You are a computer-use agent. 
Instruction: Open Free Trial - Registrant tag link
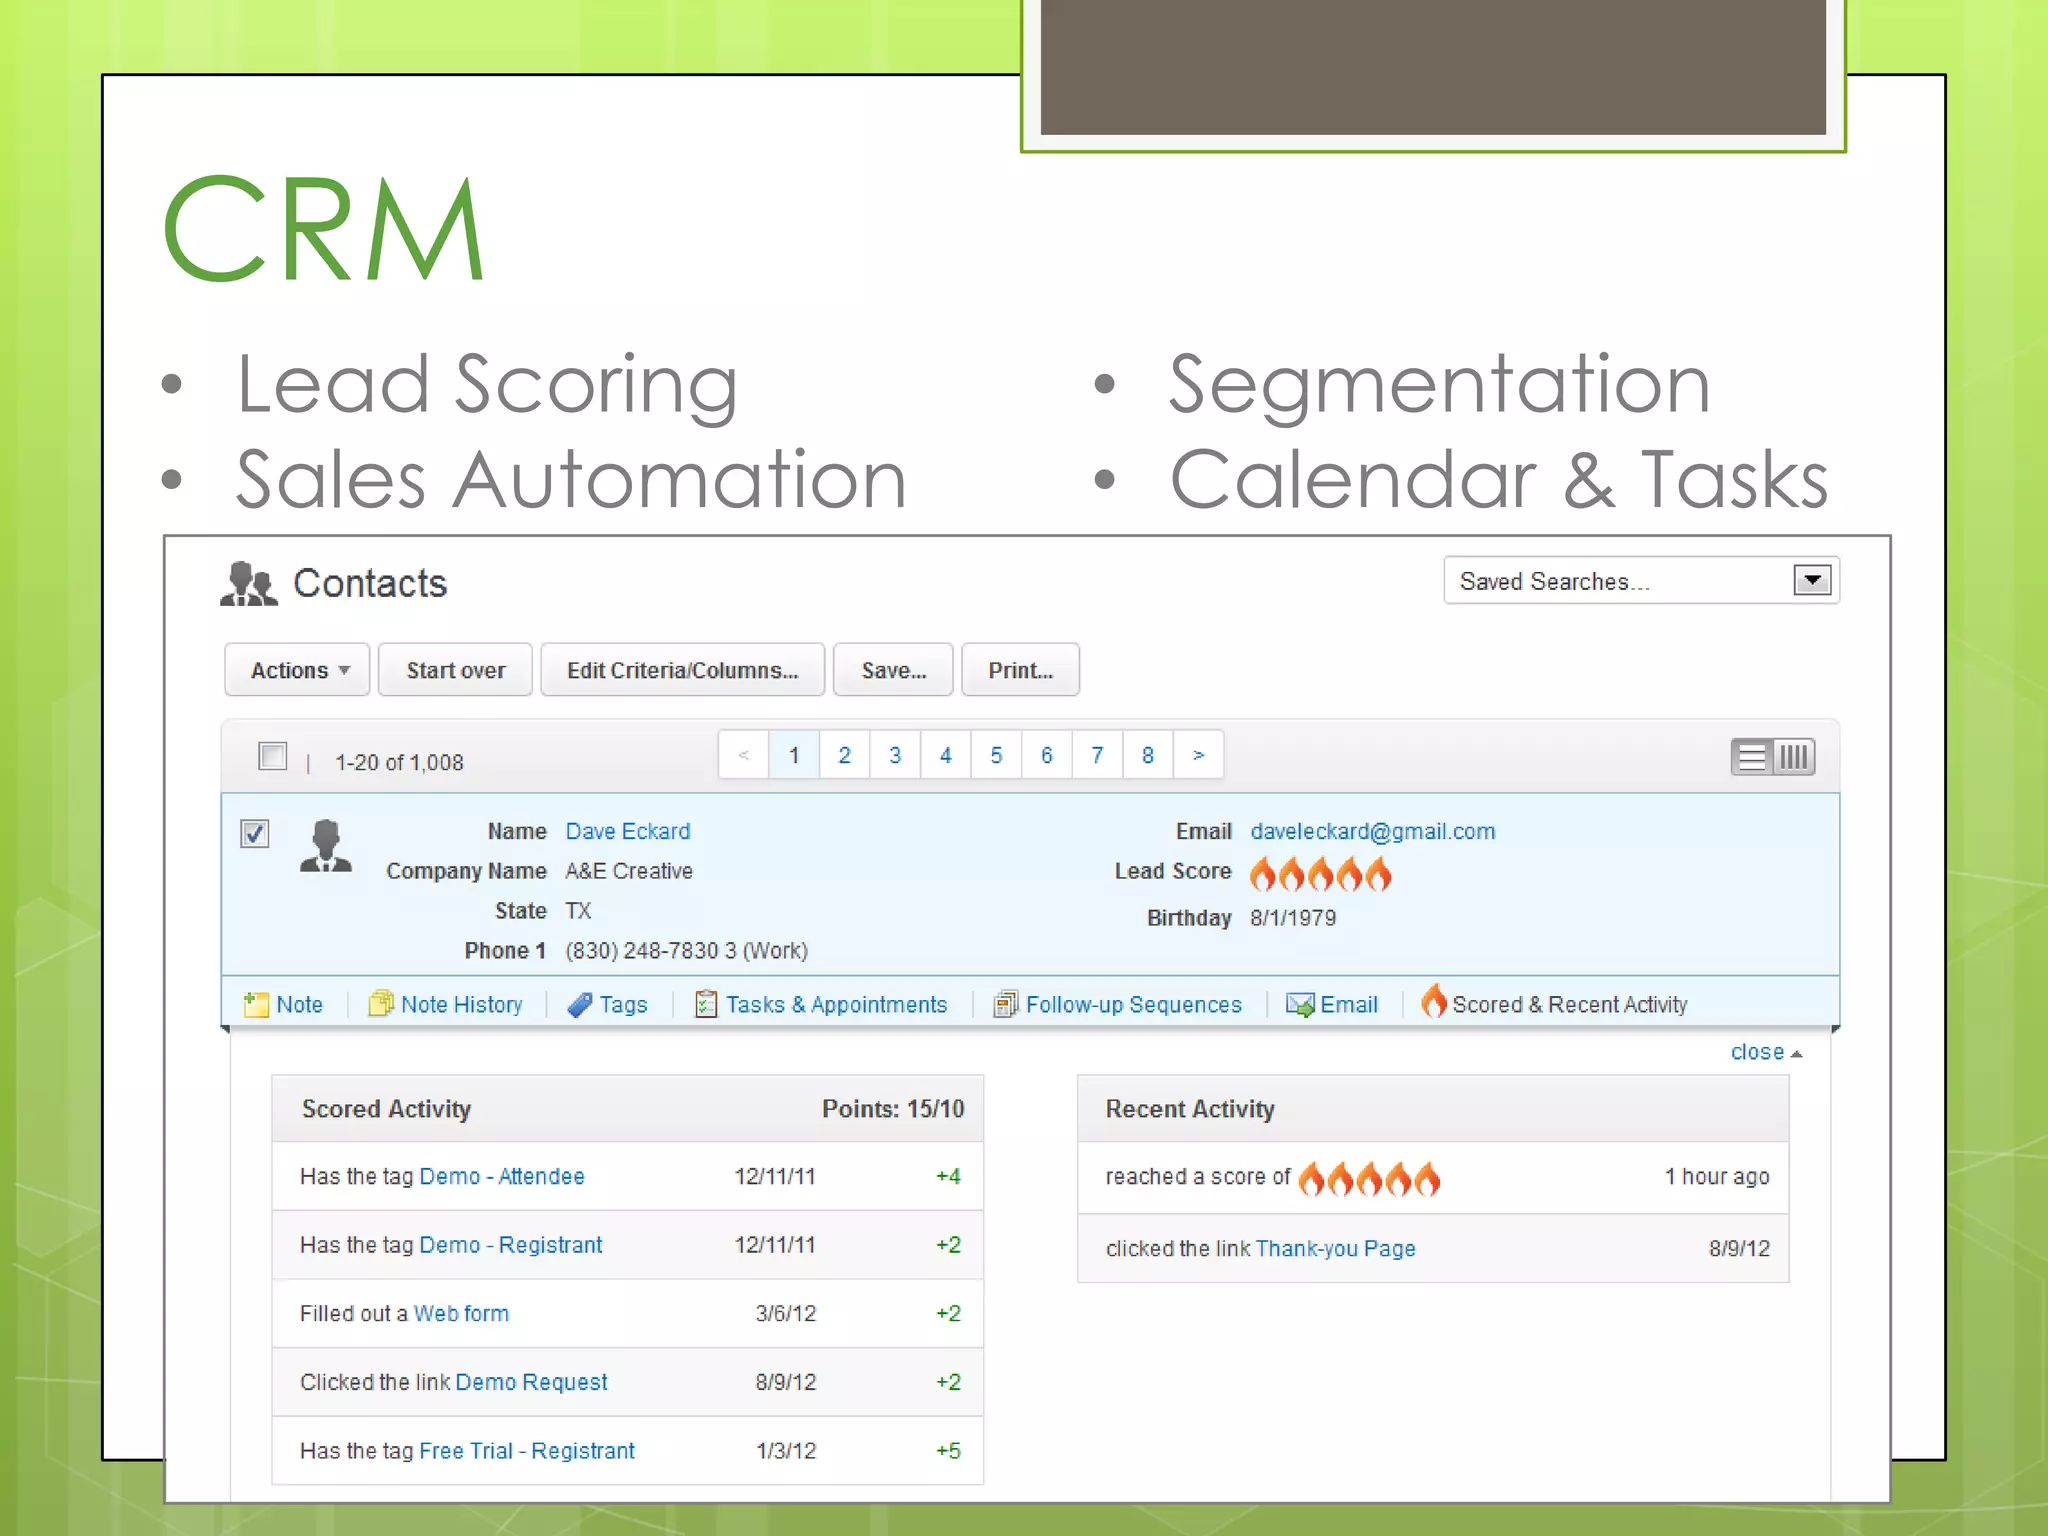tap(527, 1450)
